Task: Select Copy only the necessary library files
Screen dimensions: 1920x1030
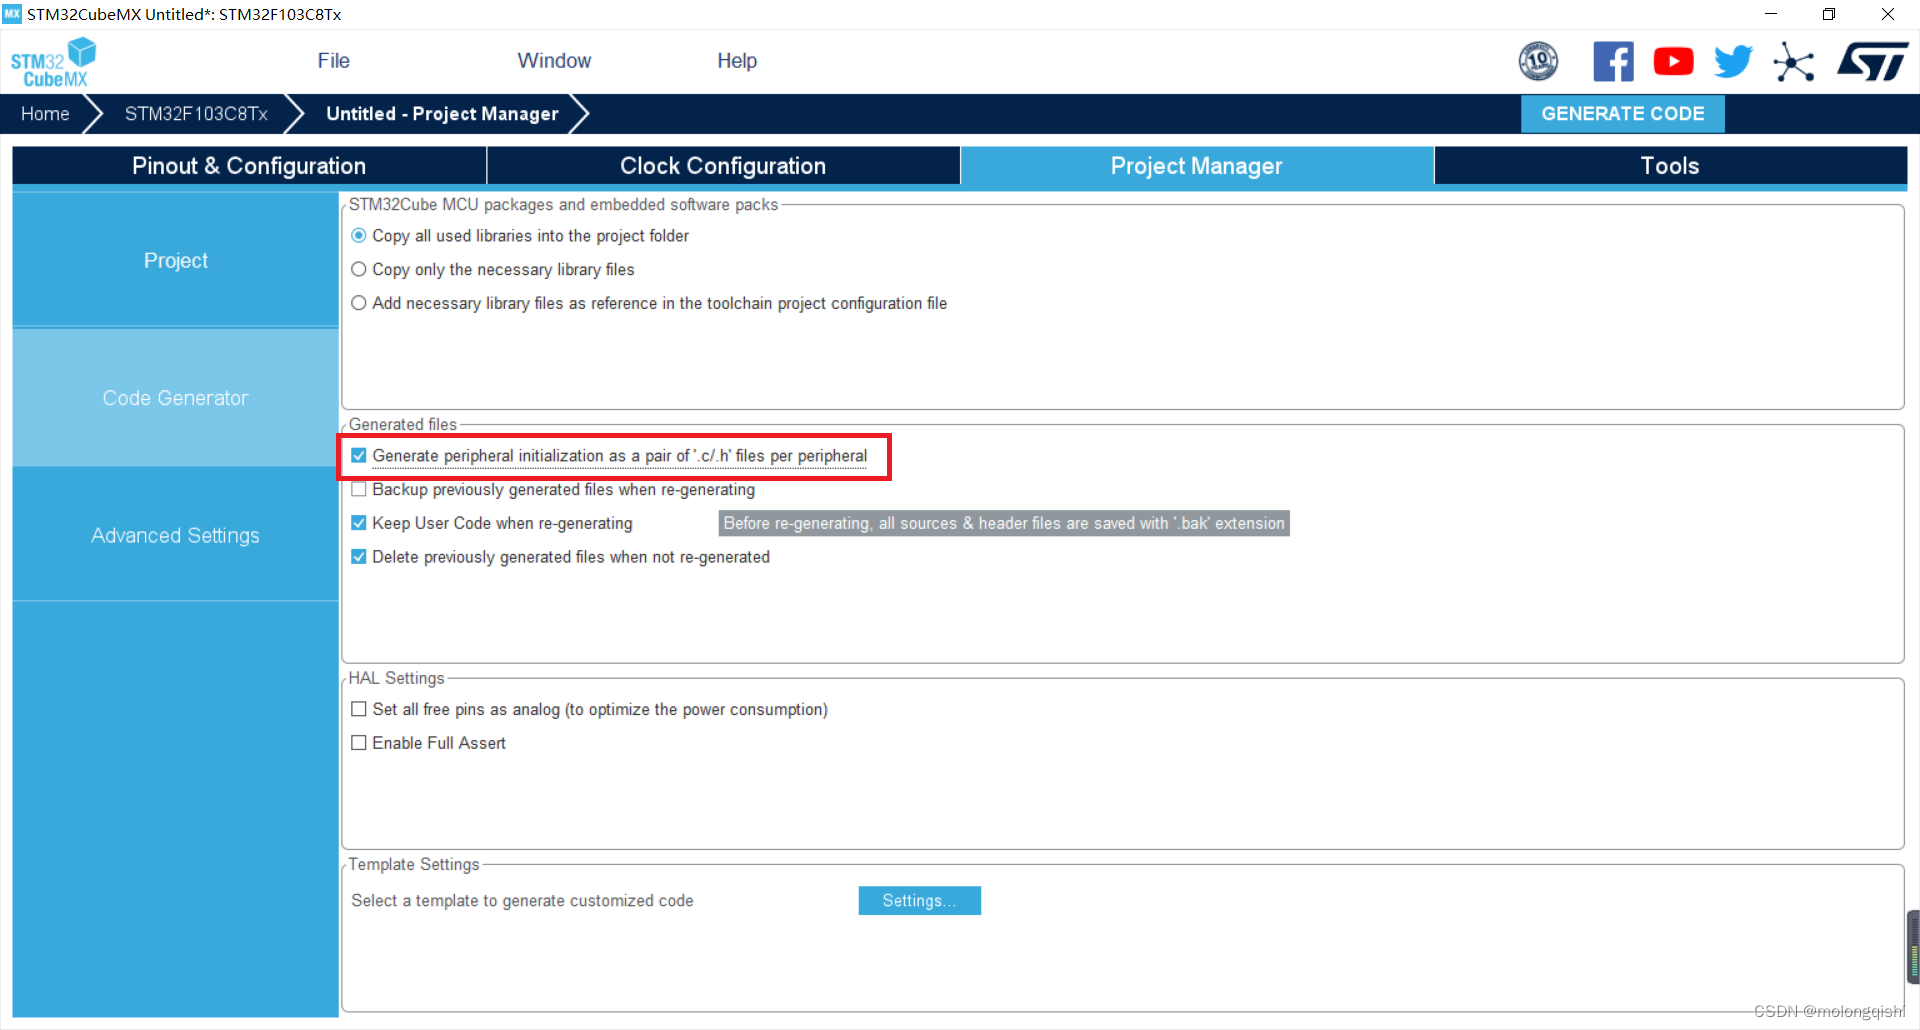Action: click(x=359, y=270)
